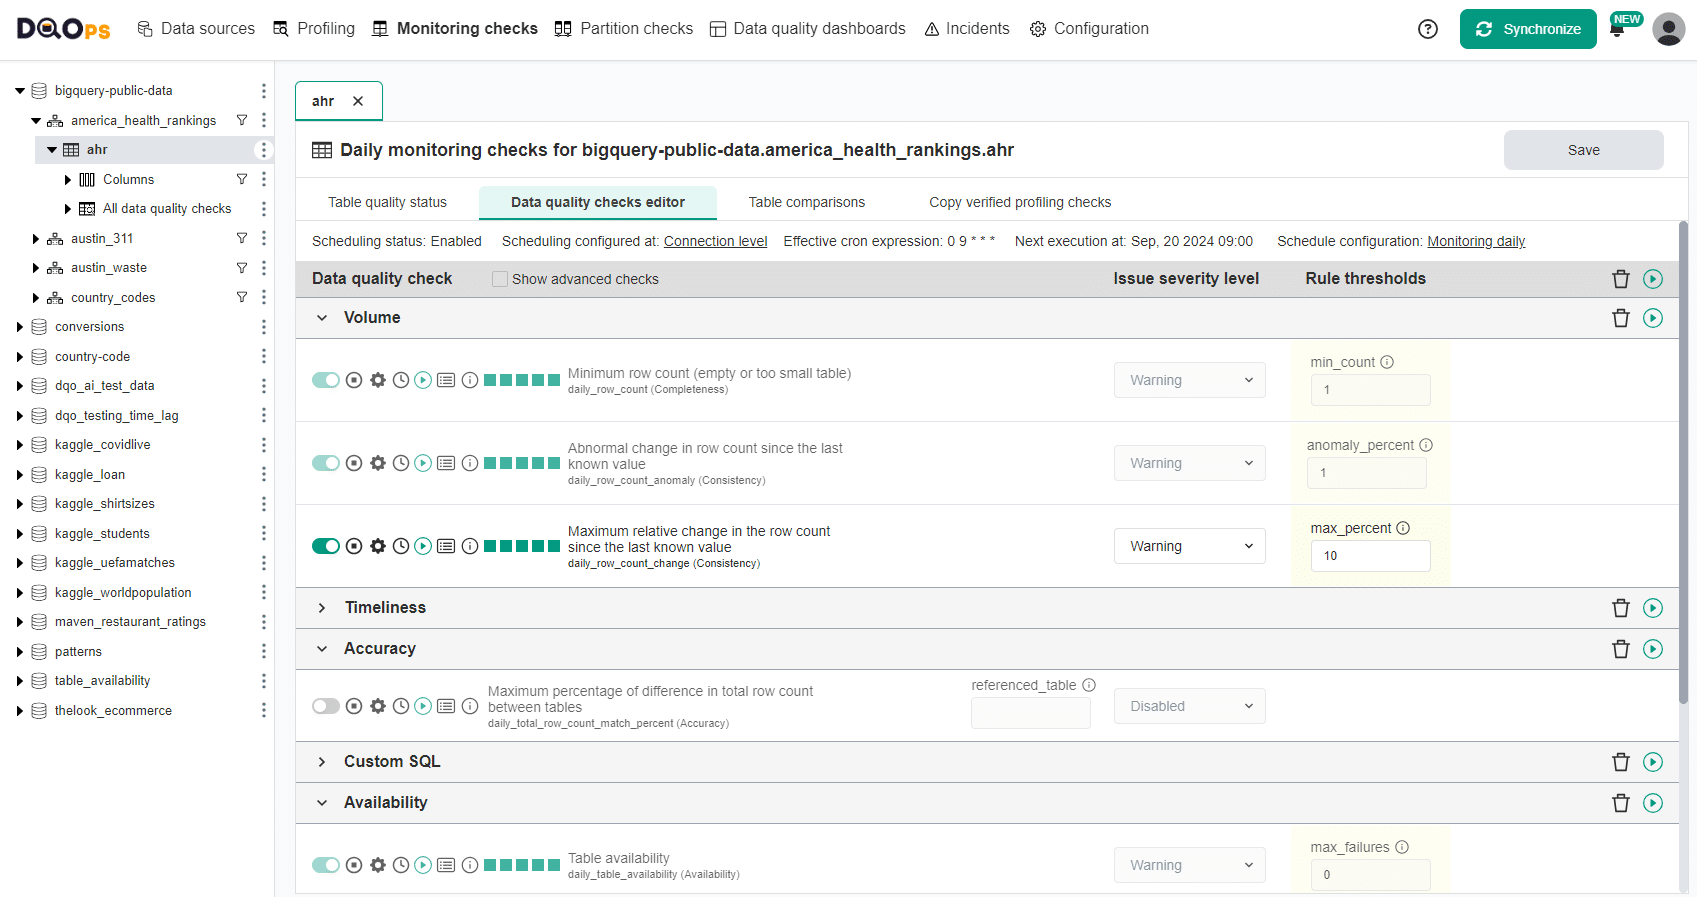Enable Maximum percentage of difference check switch
Image resolution: width=1697 pixels, height=897 pixels.
pos(326,706)
